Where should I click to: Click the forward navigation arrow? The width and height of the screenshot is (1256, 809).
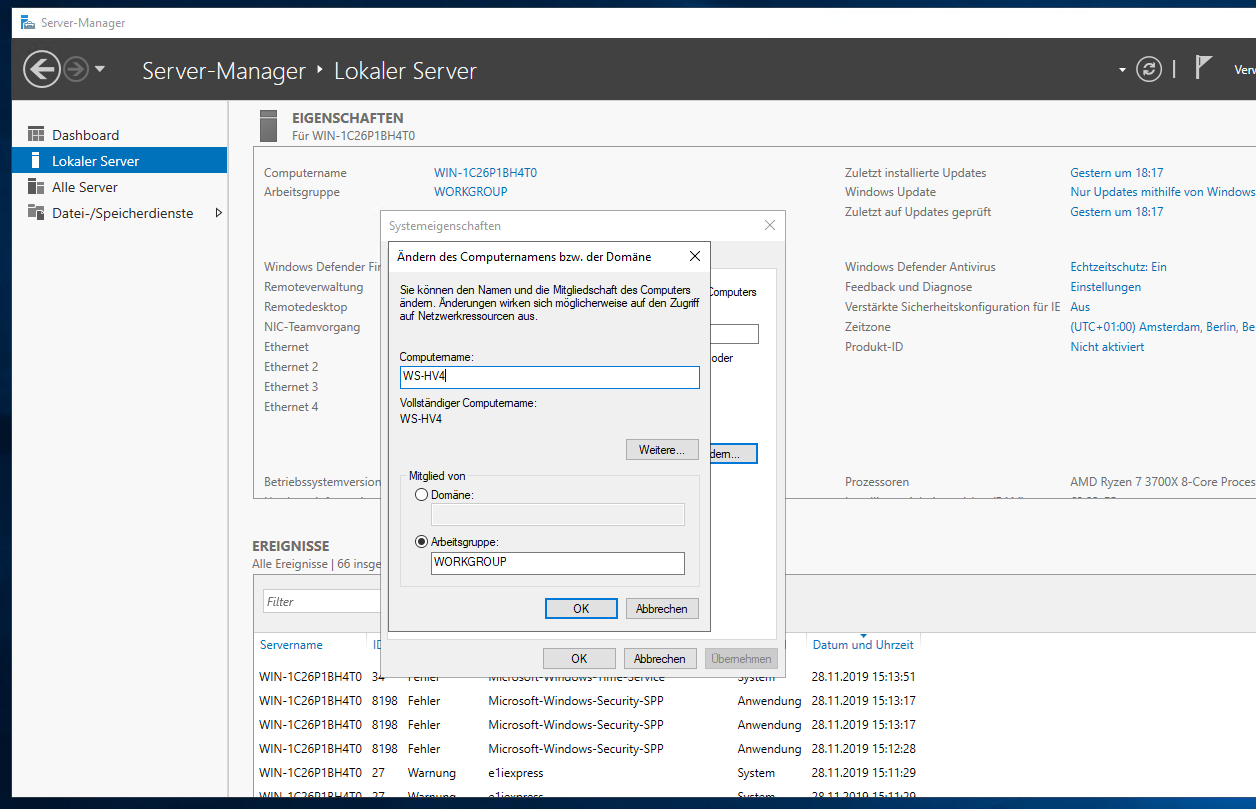point(75,70)
